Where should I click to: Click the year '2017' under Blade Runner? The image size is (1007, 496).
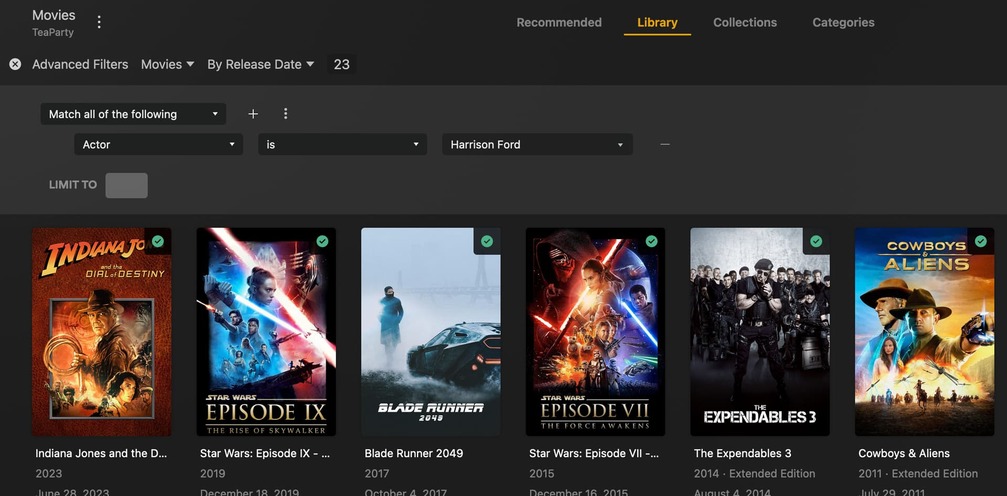pyautogui.click(x=377, y=474)
